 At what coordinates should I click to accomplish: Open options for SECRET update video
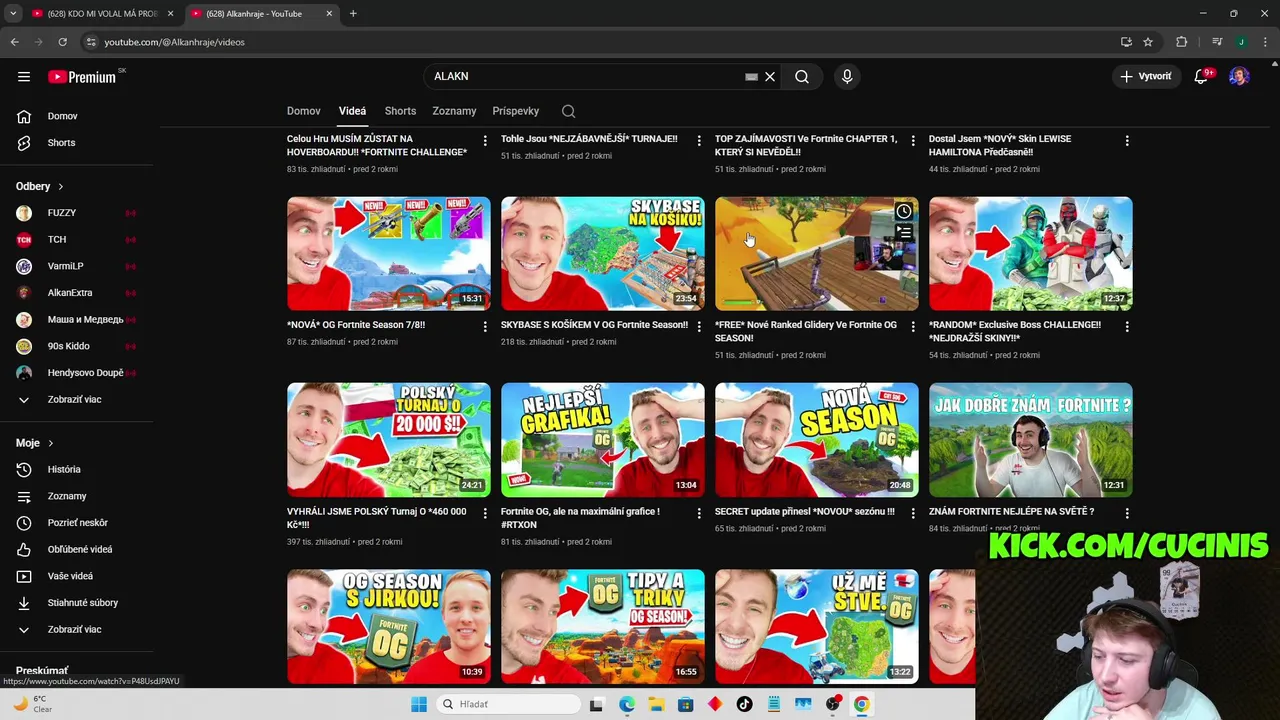(913, 513)
